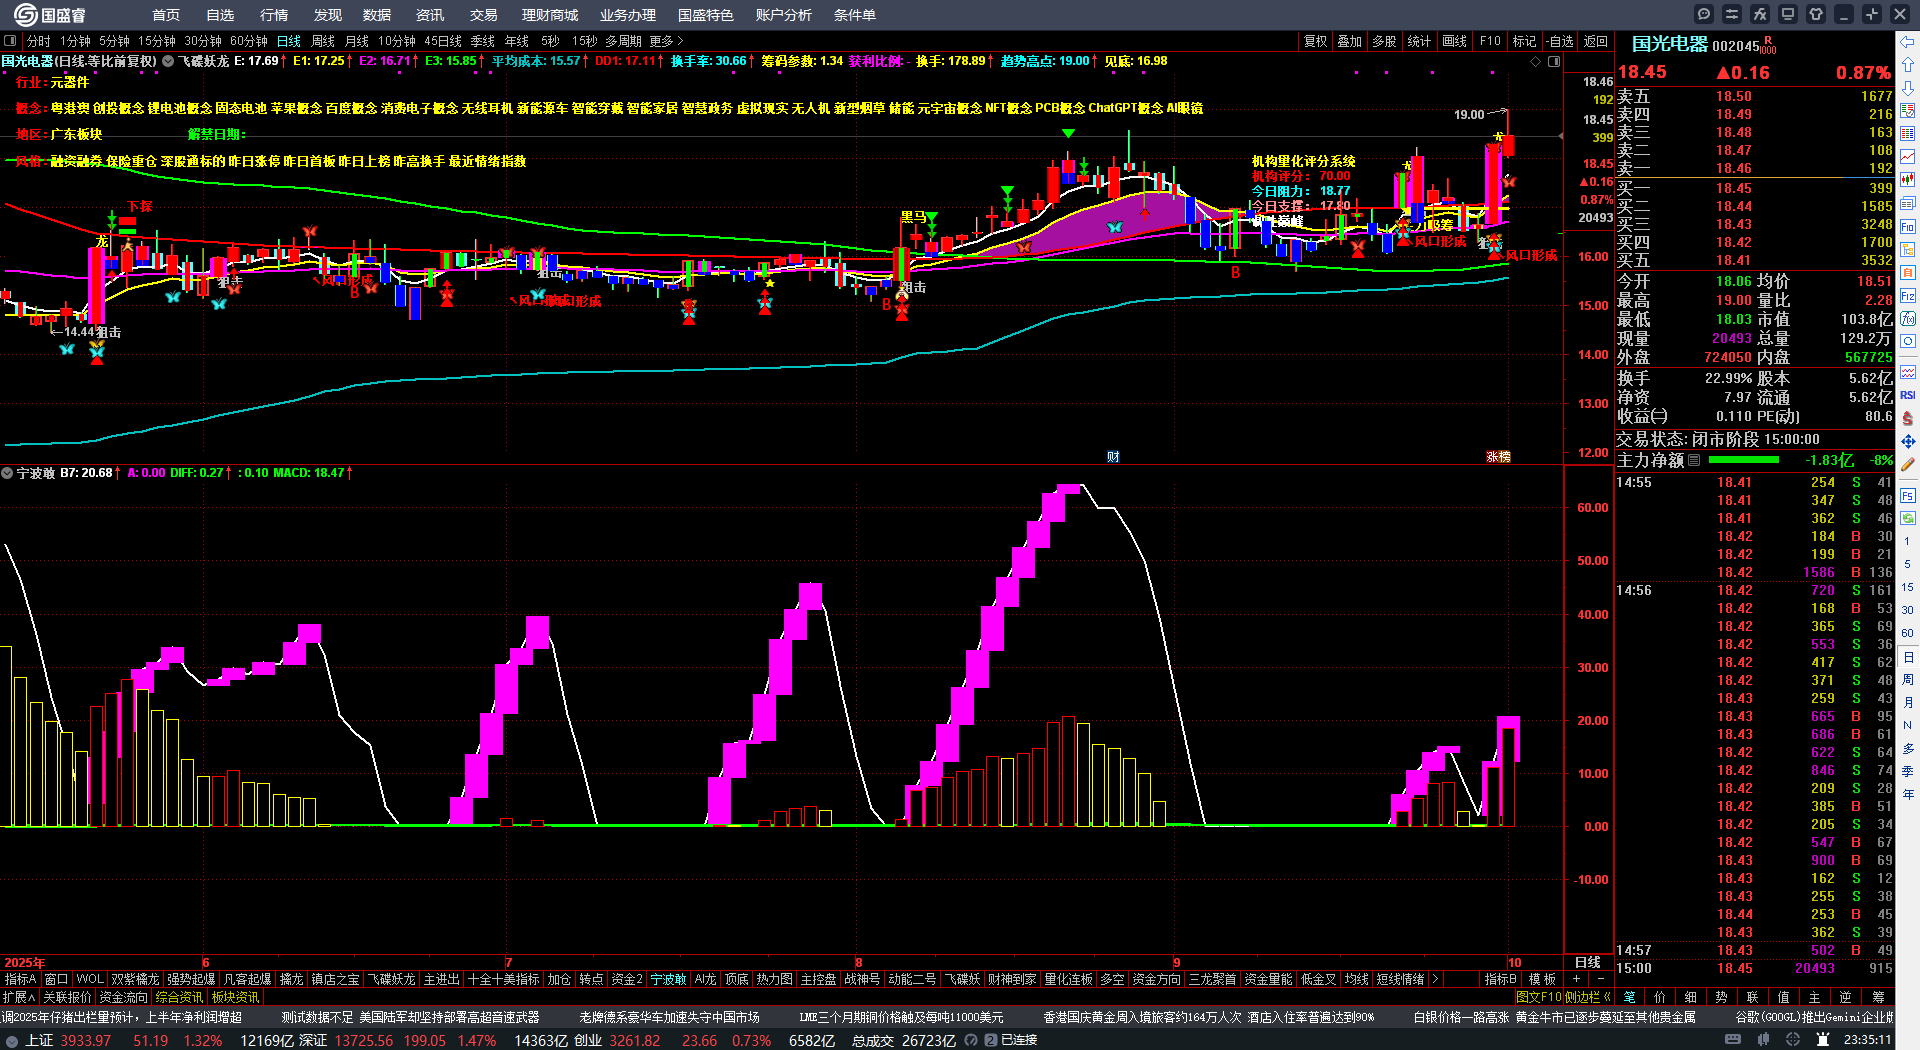Image resolution: width=1920 pixels, height=1050 pixels.
Task: Open the quote list icon in right sidebar
Action: point(1908,110)
